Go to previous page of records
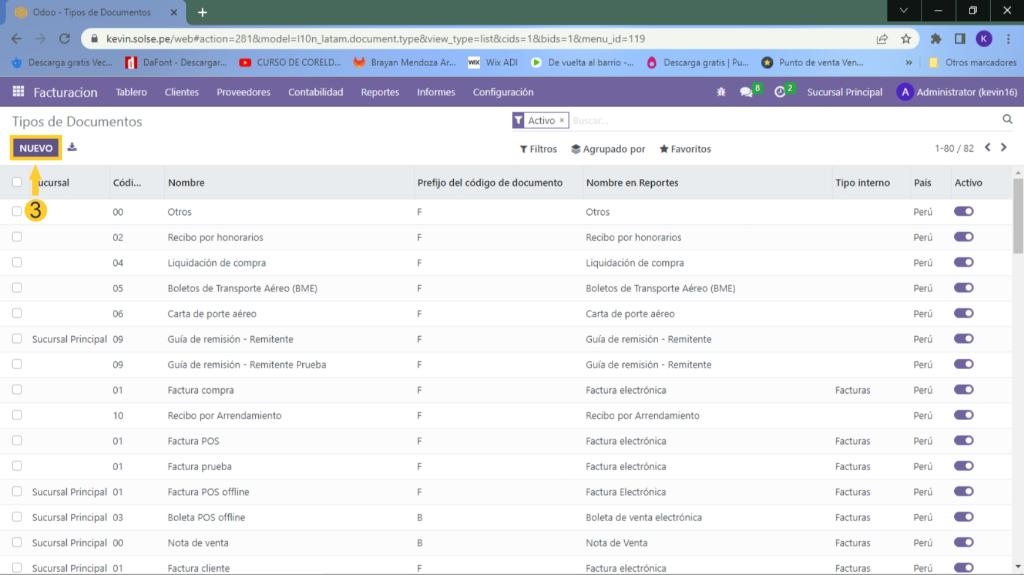The width and height of the screenshot is (1024, 575). [987, 148]
